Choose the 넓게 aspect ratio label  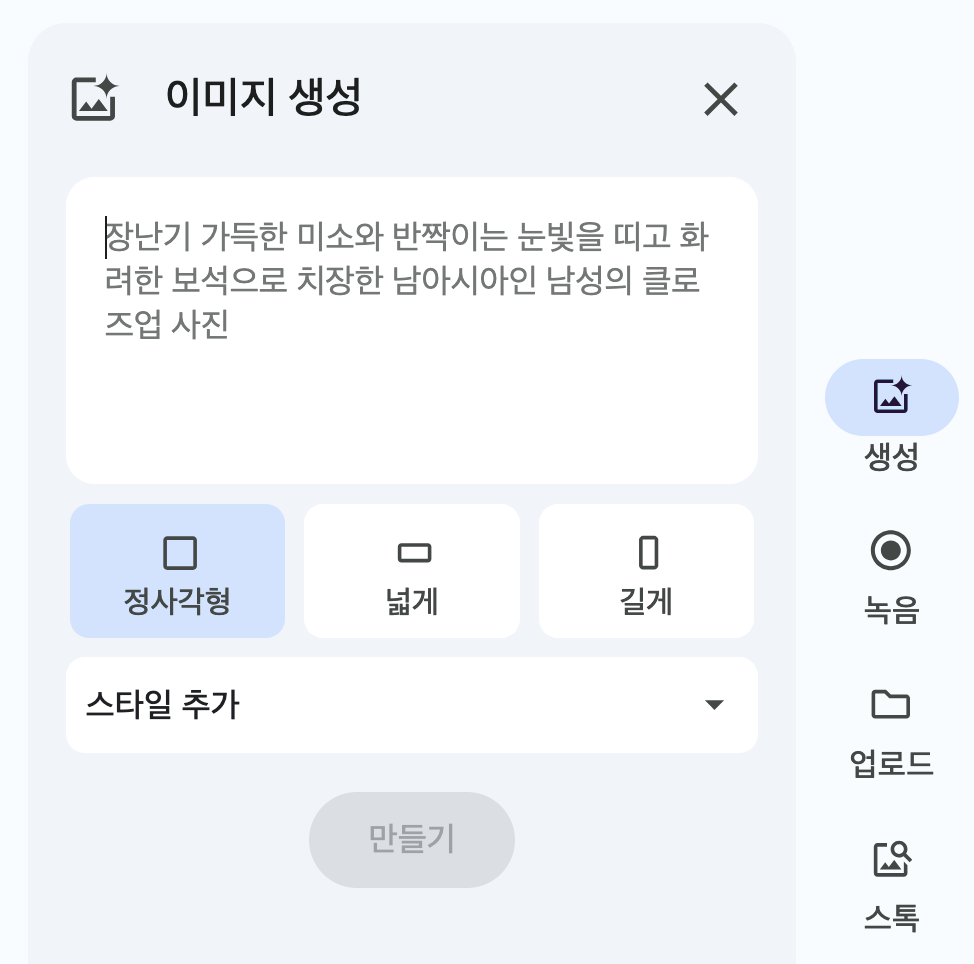412,602
